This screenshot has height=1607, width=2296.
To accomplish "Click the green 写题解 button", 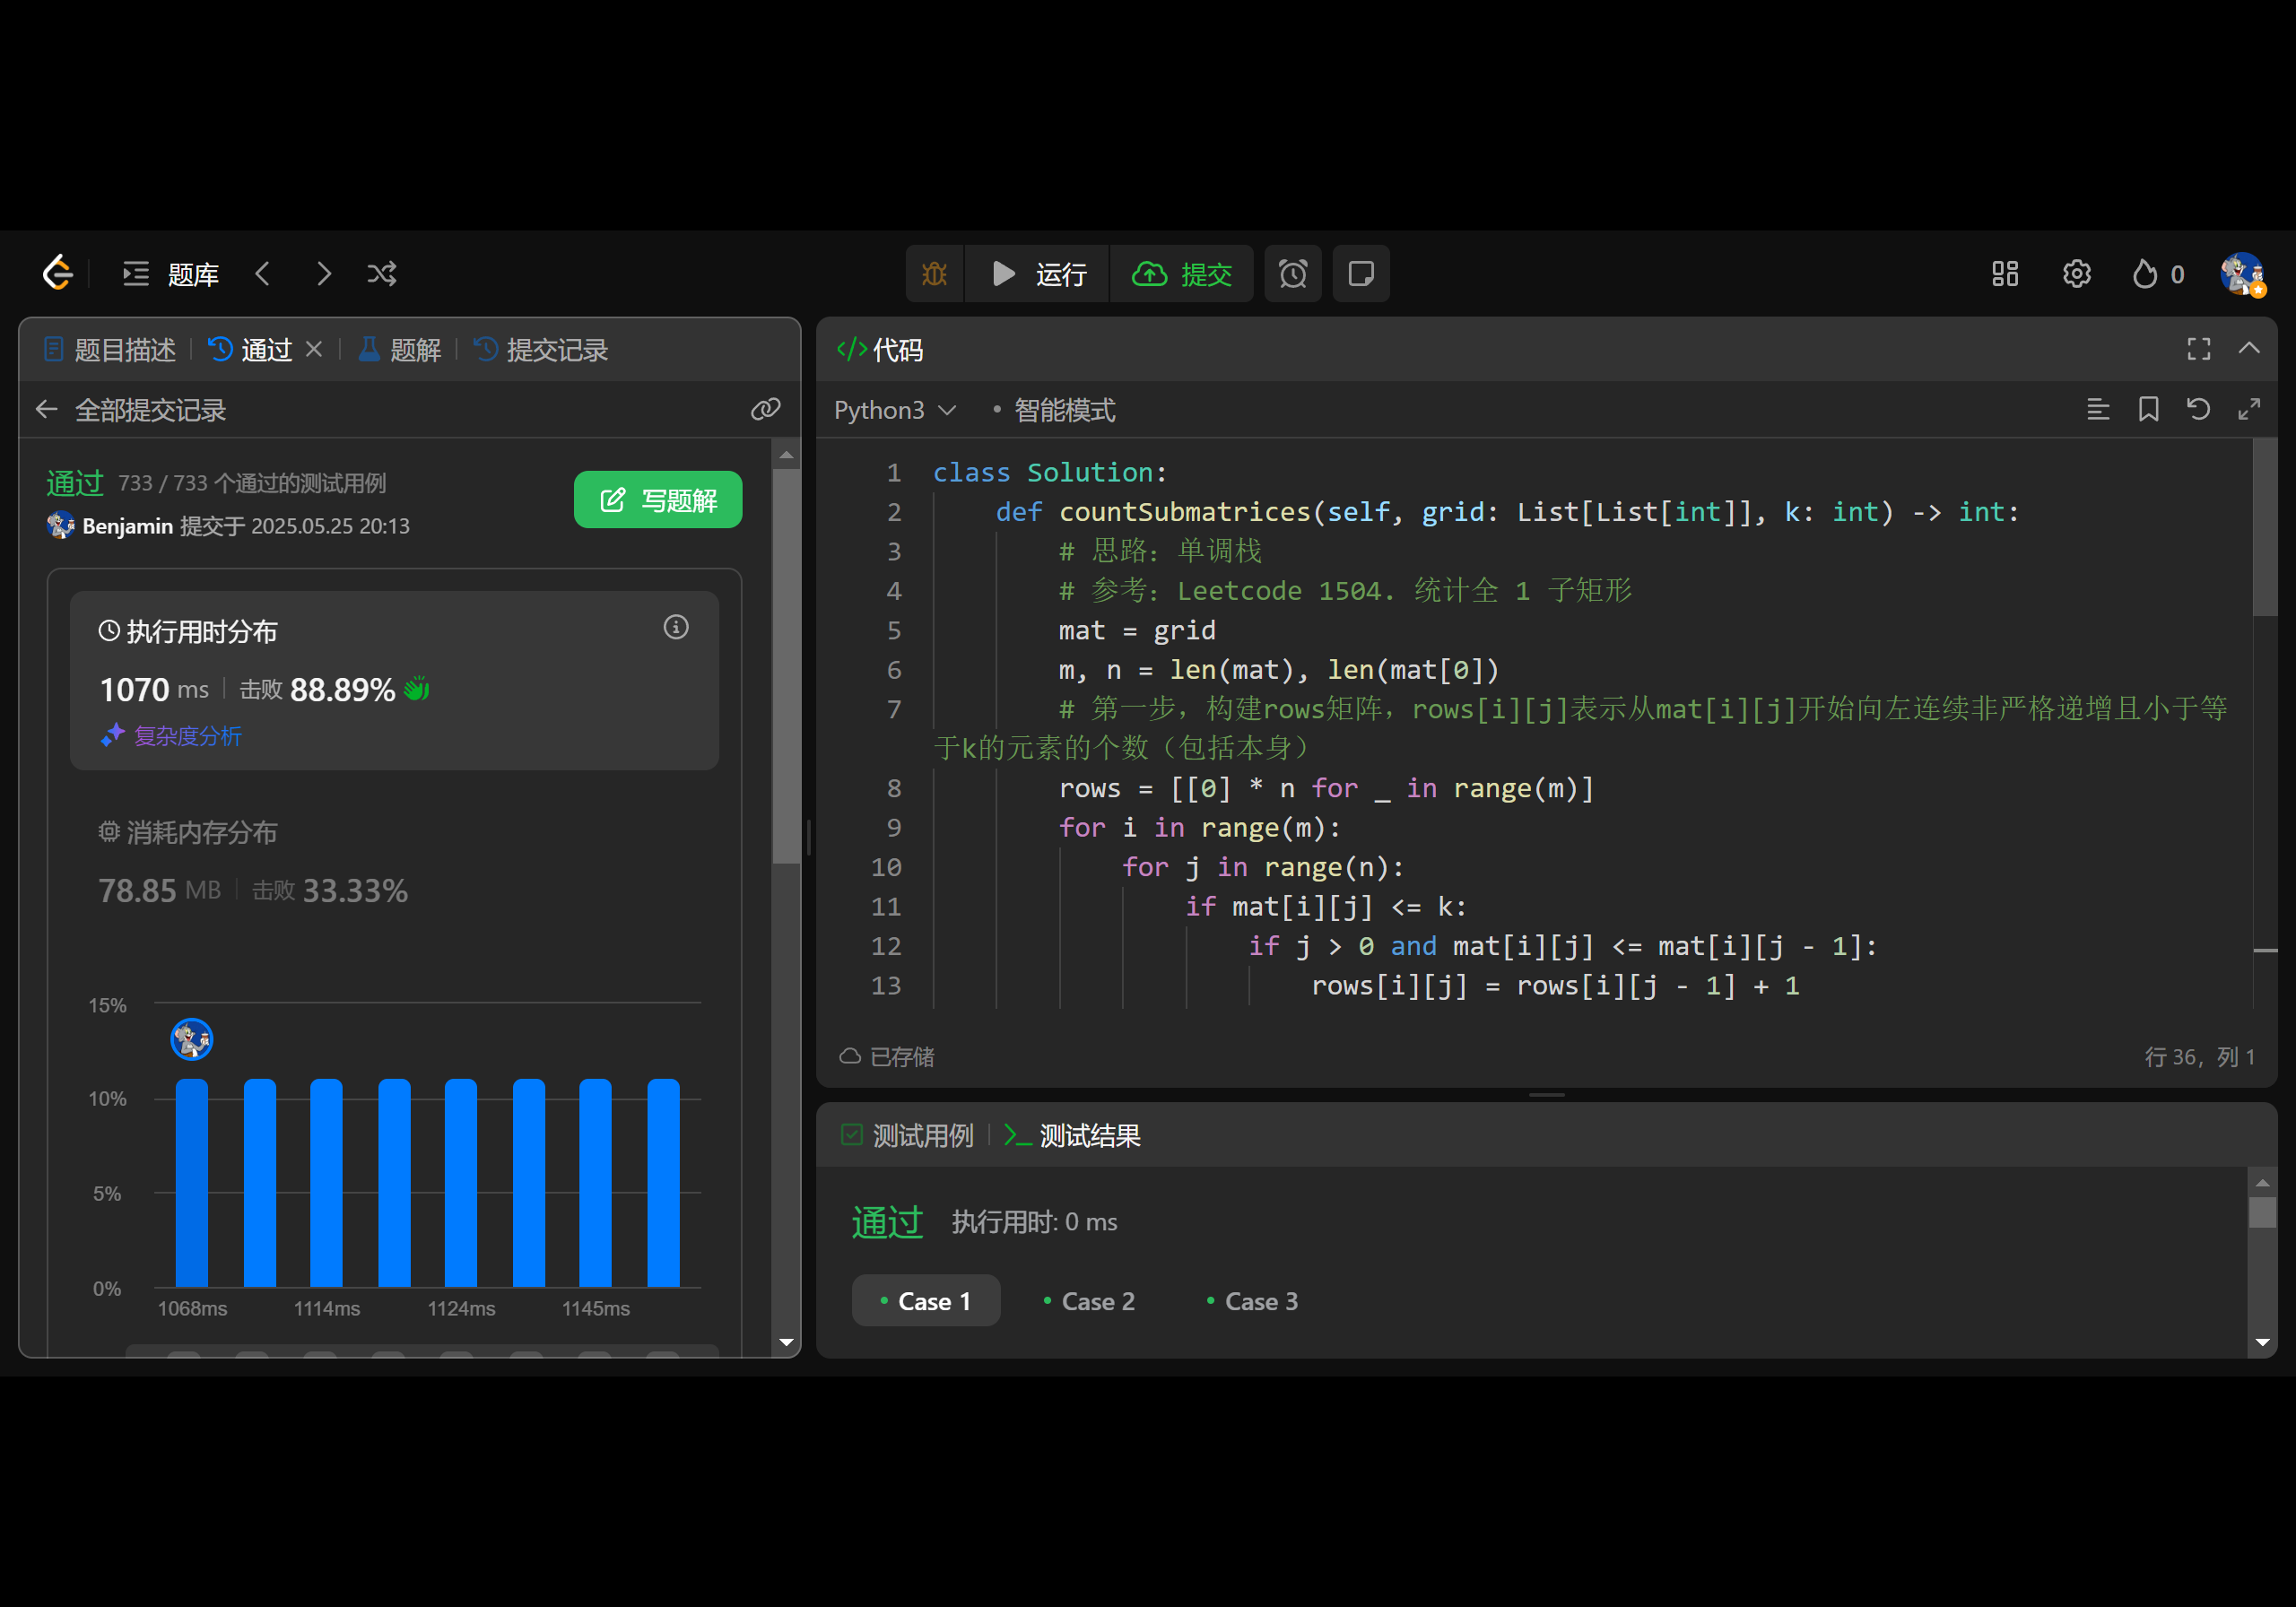I will point(657,500).
